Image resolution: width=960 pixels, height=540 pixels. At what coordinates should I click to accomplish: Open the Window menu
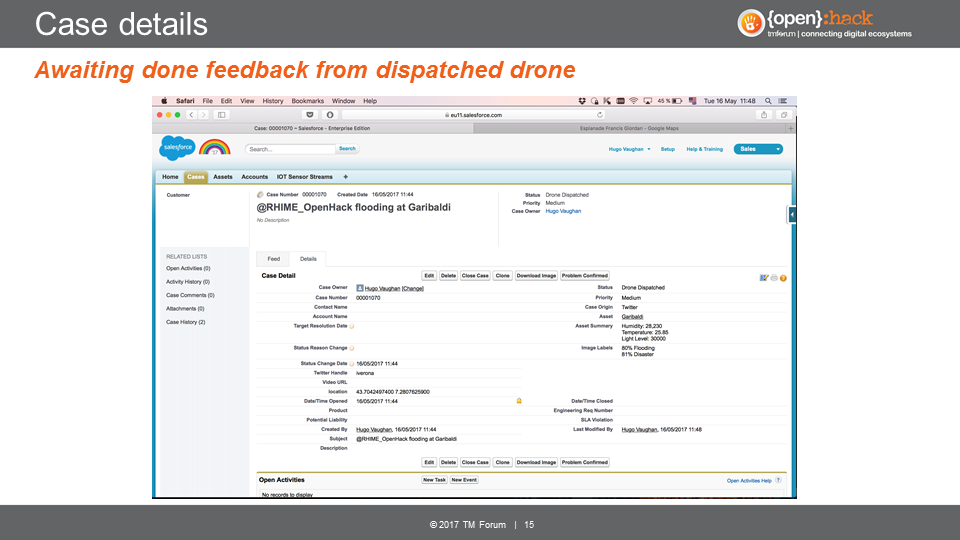coord(343,101)
